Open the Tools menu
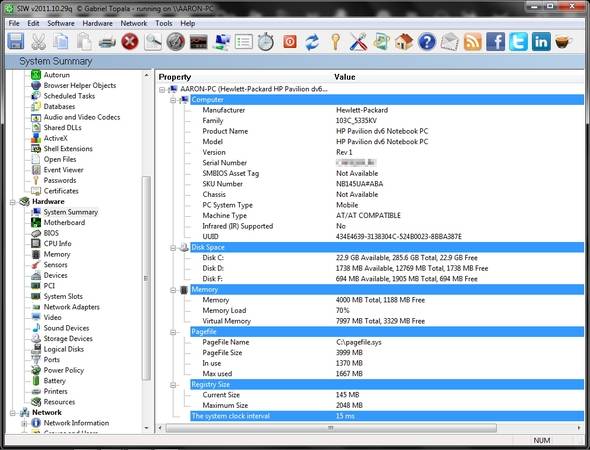This screenshot has width=590, height=450. tap(164, 23)
